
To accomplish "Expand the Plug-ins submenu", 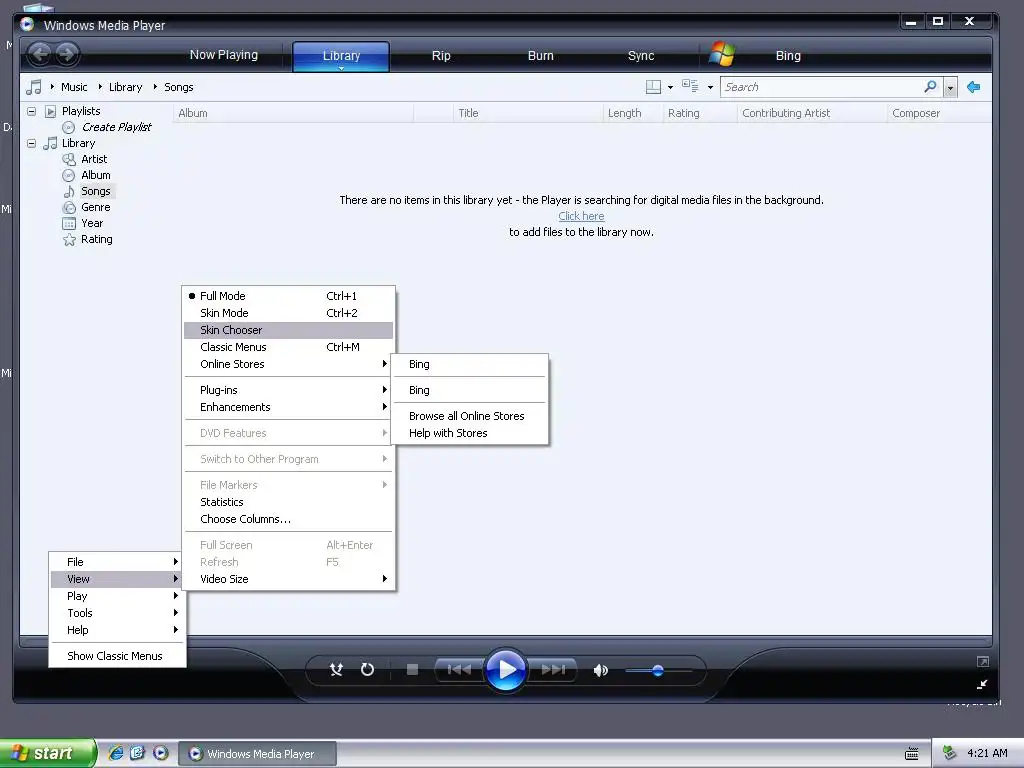I will click(x=289, y=390).
